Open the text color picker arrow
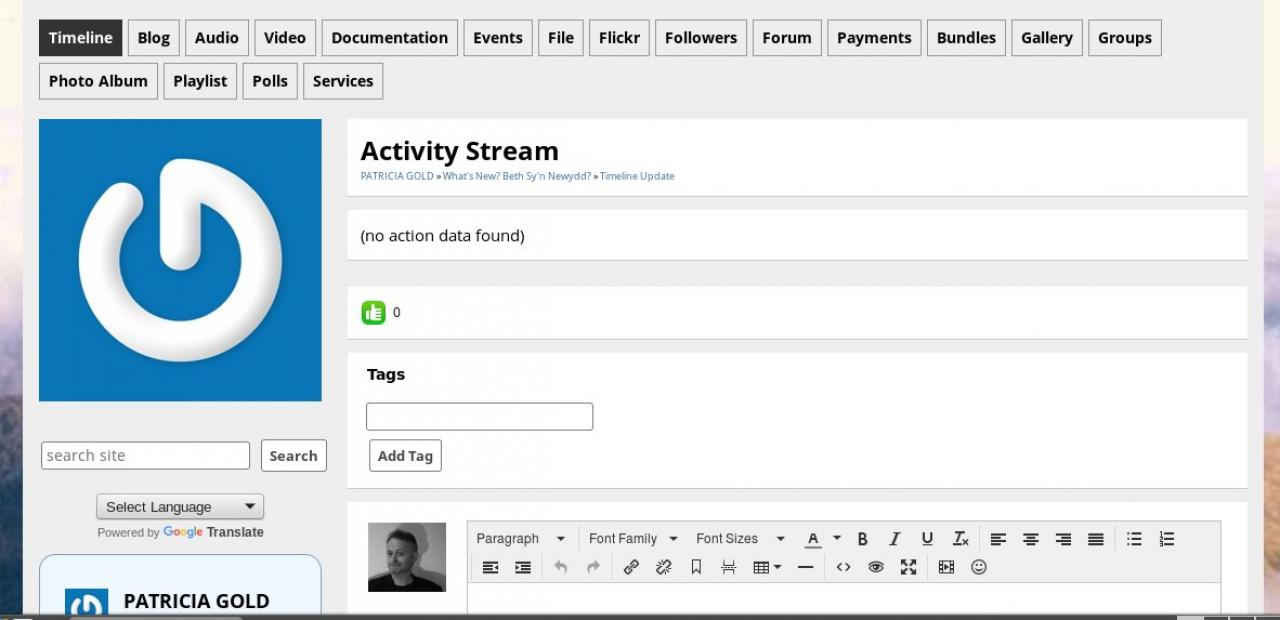Screen dimensions: 1280x620 pyautogui.click(x=837, y=539)
